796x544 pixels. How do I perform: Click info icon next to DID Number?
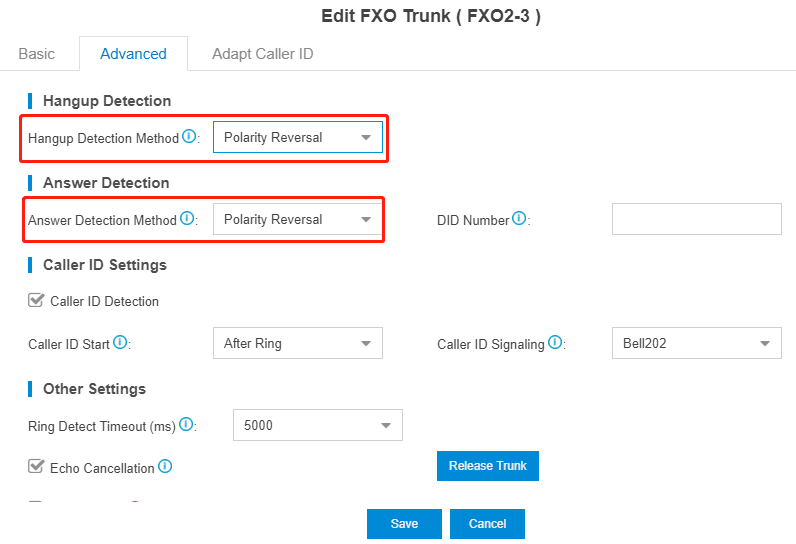coord(519,219)
